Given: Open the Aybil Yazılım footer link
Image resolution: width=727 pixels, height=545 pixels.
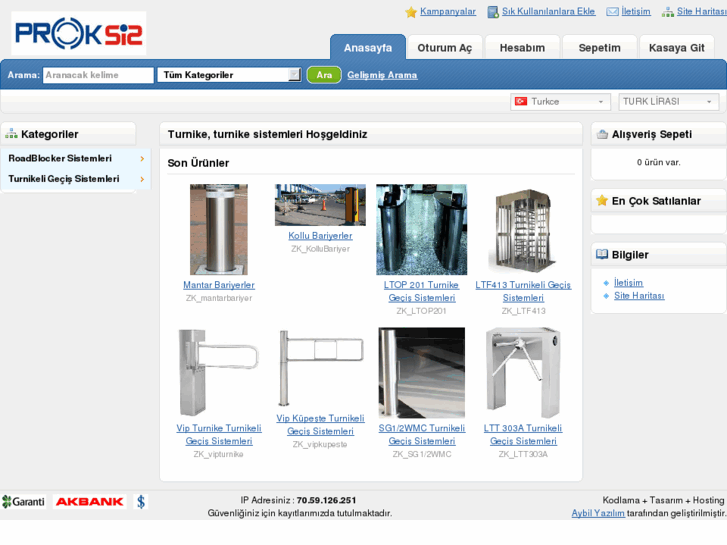Looking at the screenshot, I should click(x=598, y=513).
